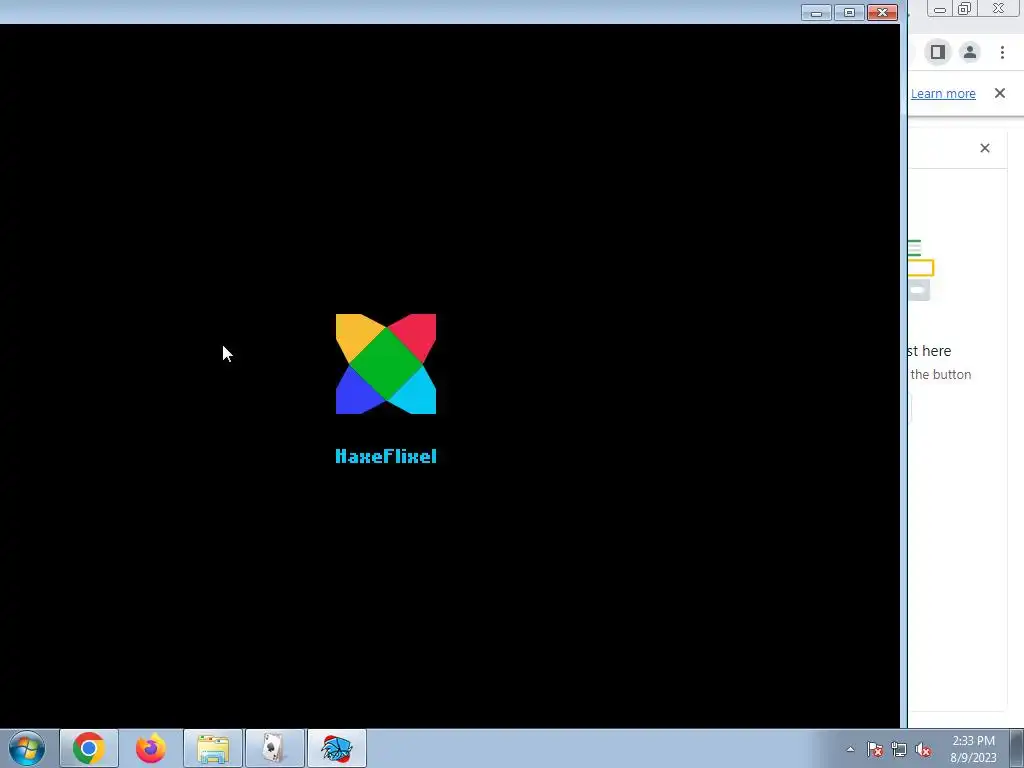The width and height of the screenshot is (1024, 768).
Task: Click the muted volume tray icon
Action: click(923, 750)
